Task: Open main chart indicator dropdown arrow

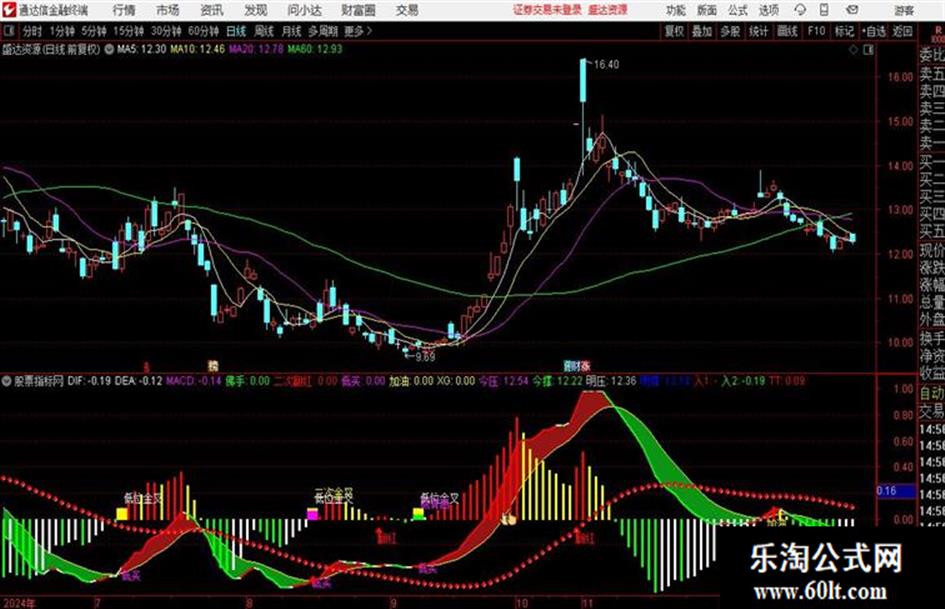Action: click(109, 49)
